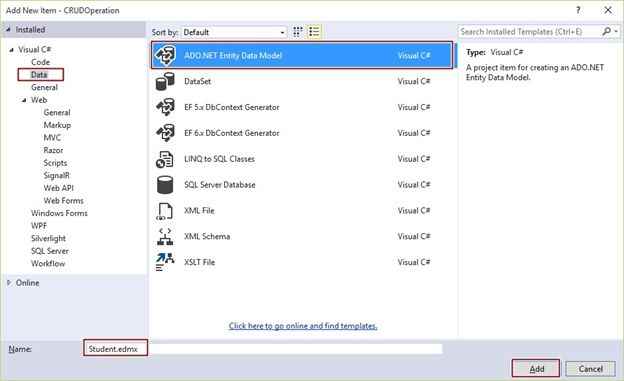Open the search options dropdown arrow
This screenshot has width=624, height=381.
616,31
